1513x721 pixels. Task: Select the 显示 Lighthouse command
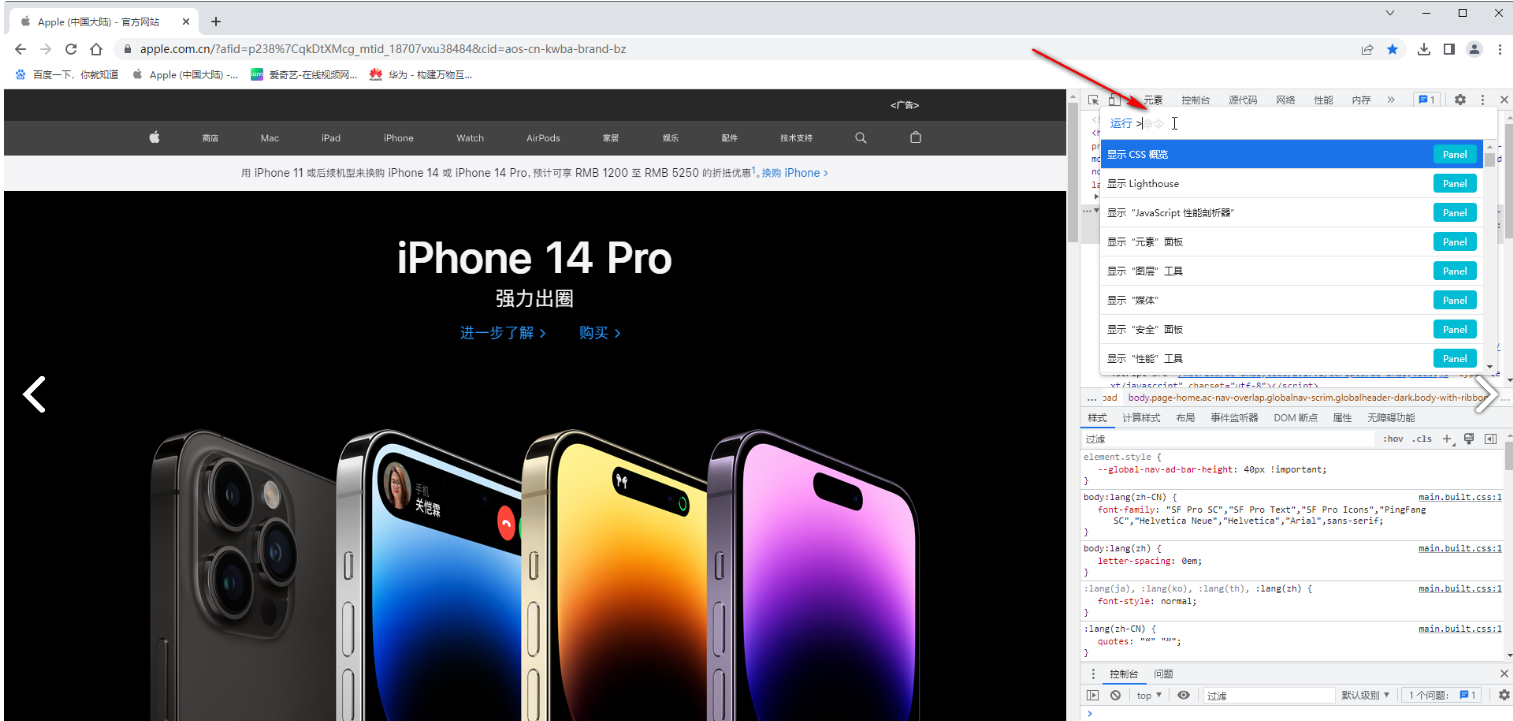[1292, 183]
